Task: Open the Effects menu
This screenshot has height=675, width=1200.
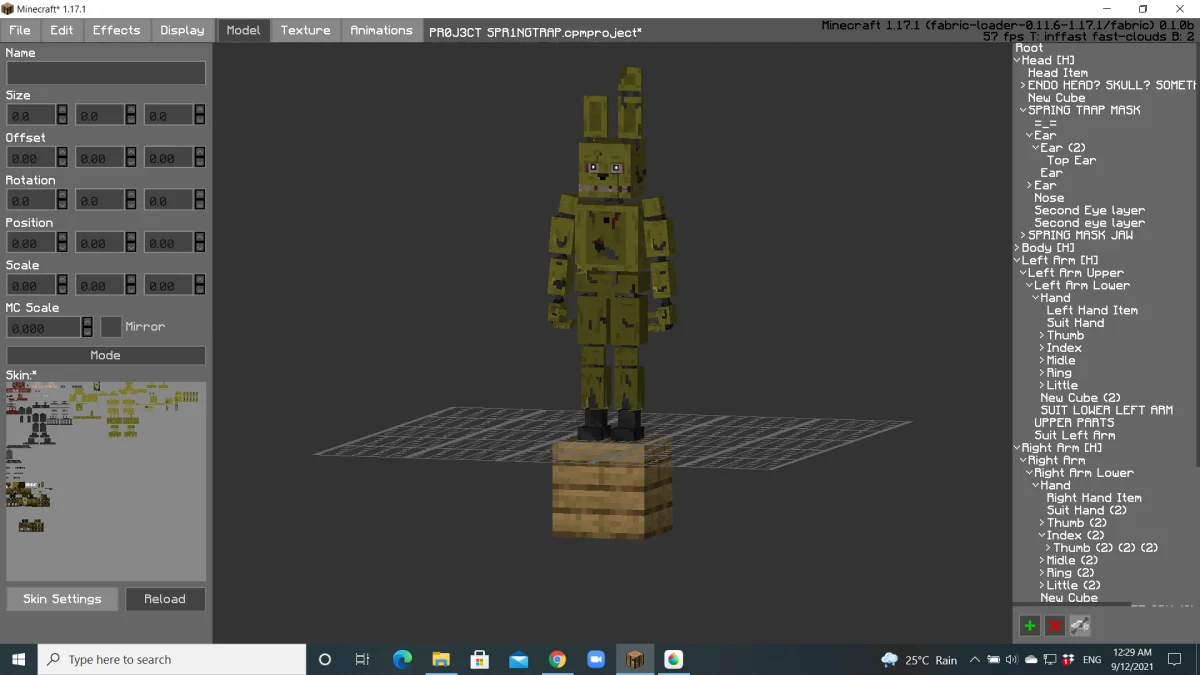Action: pyautogui.click(x=117, y=30)
